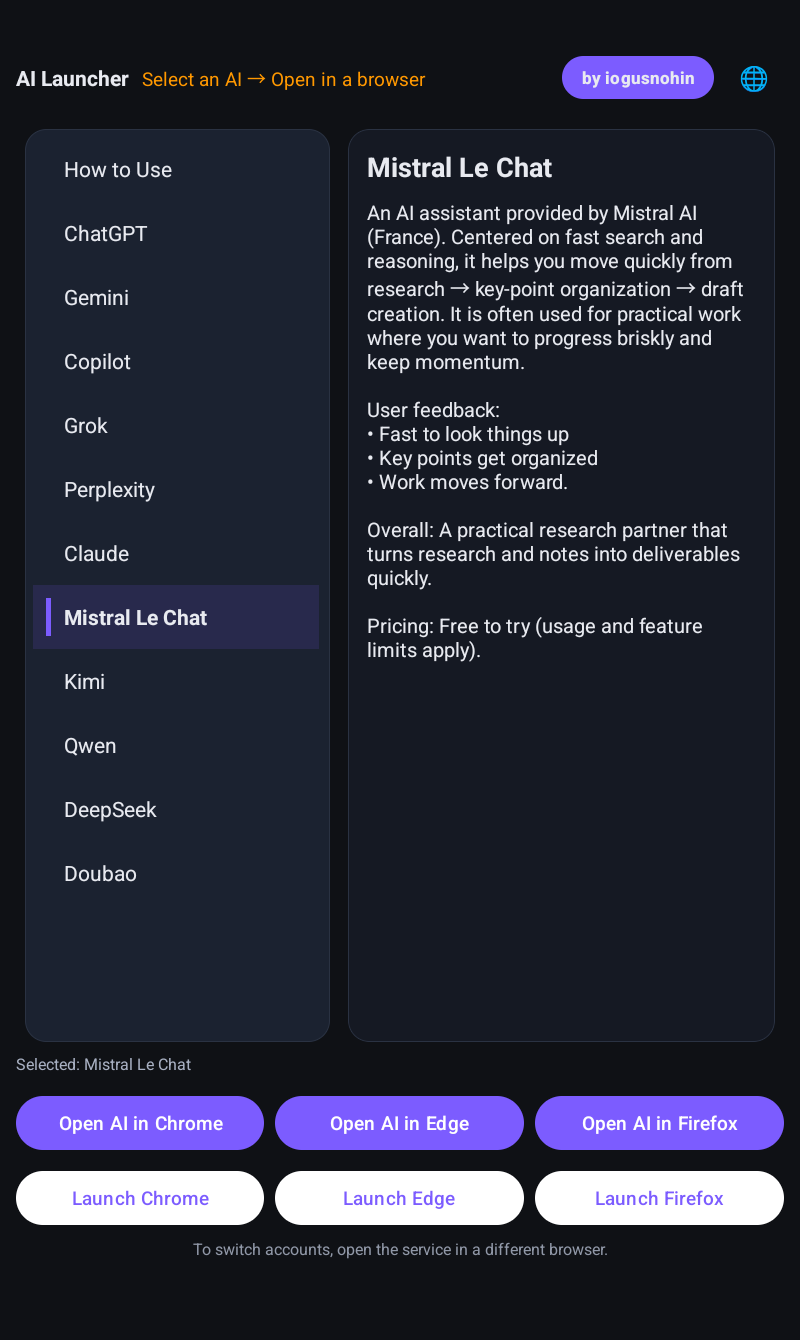Viewport: 800px width, 1340px height.
Task: Open AI in Edge
Action: pos(399,1123)
